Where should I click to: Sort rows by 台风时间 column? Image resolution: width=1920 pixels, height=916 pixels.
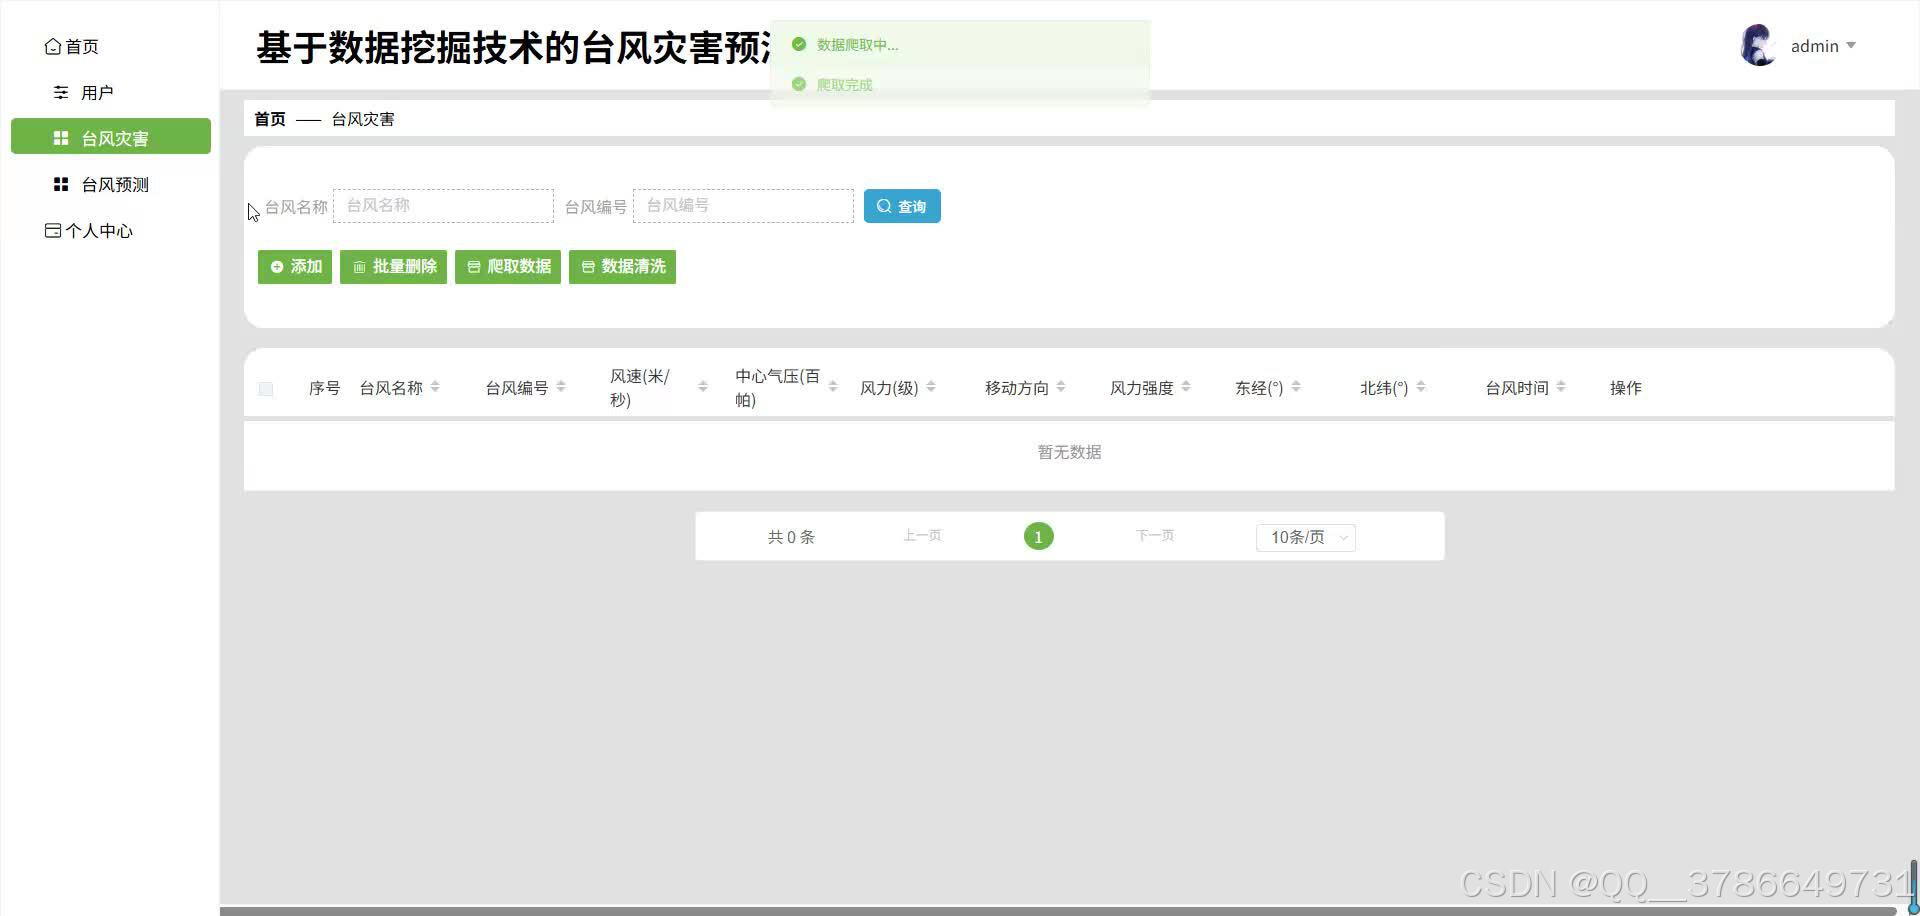tap(1564, 386)
